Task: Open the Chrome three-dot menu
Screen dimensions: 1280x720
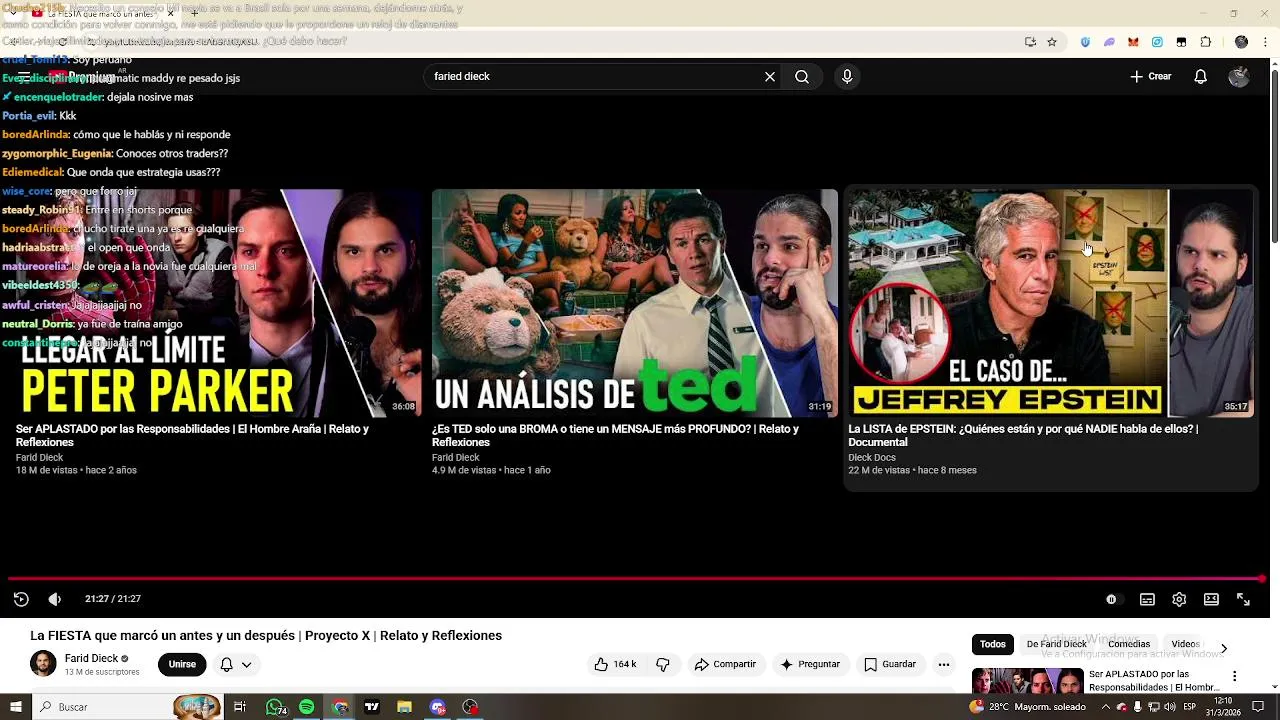Action: (x=1265, y=42)
